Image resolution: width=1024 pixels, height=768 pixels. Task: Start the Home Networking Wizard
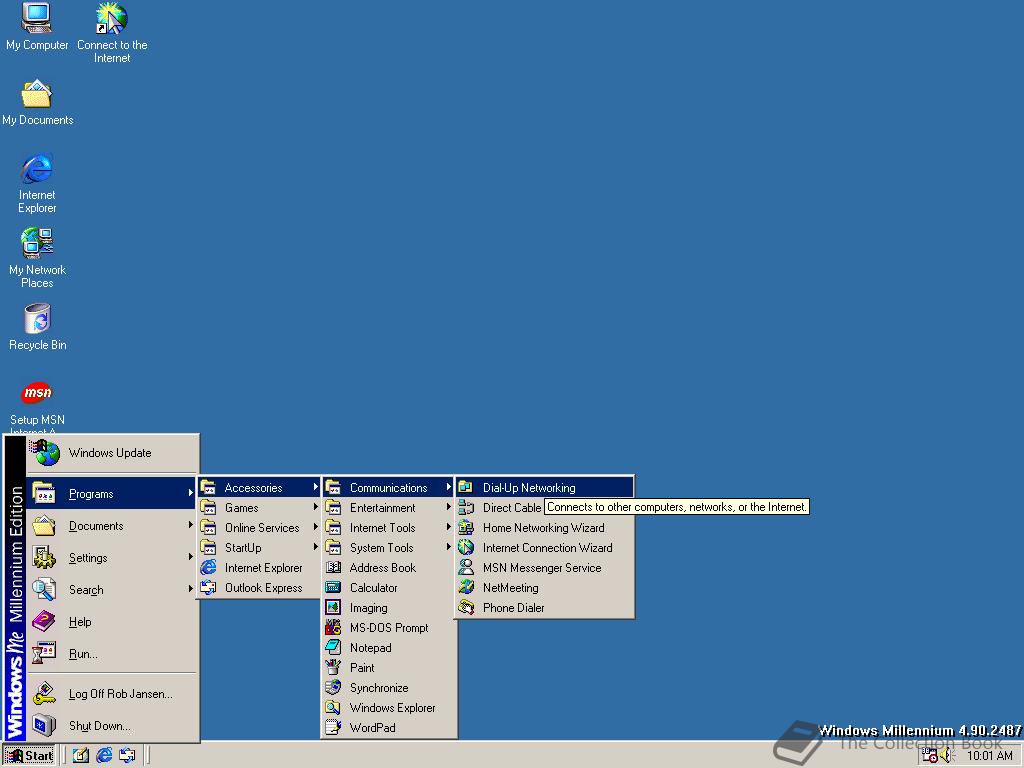[545, 528]
